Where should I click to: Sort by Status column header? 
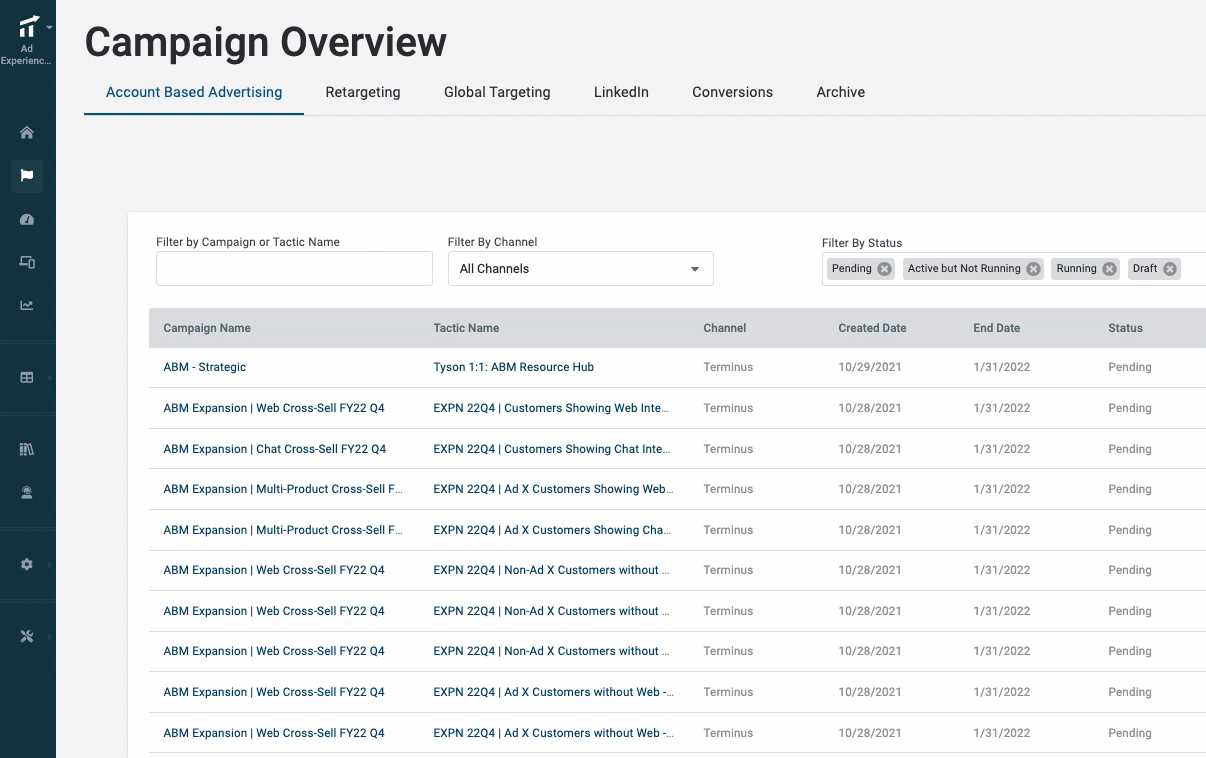pos(1125,328)
